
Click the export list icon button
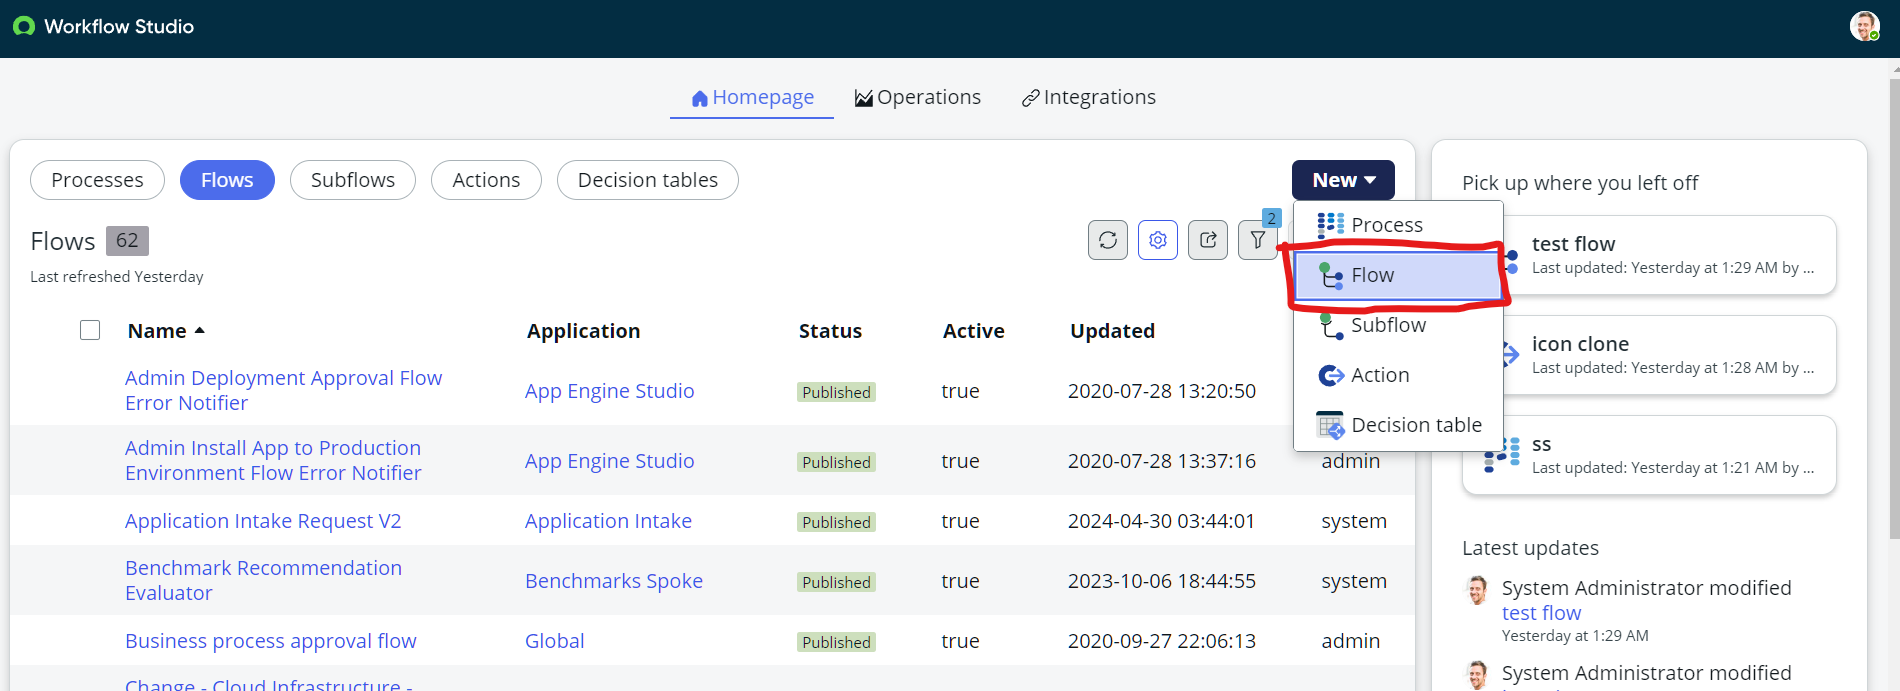pyautogui.click(x=1208, y=240)
